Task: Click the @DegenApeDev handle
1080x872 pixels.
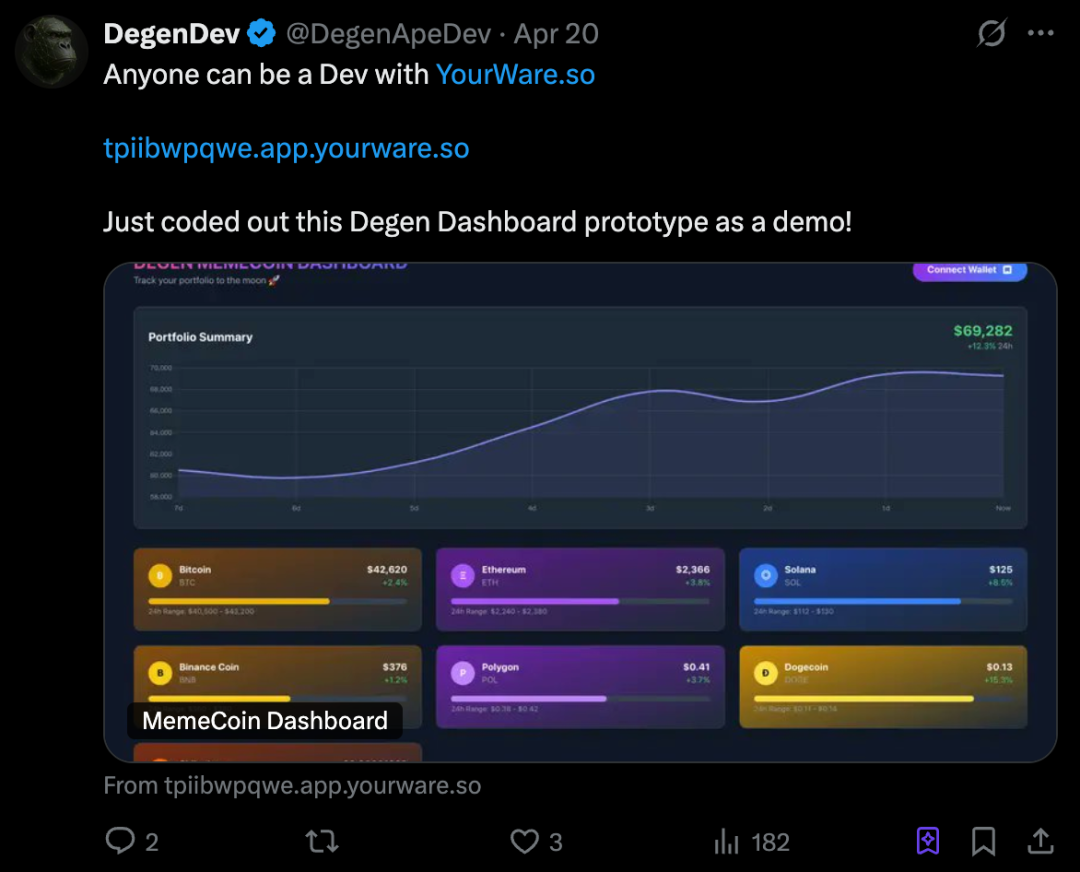Action: click(389, 34)
